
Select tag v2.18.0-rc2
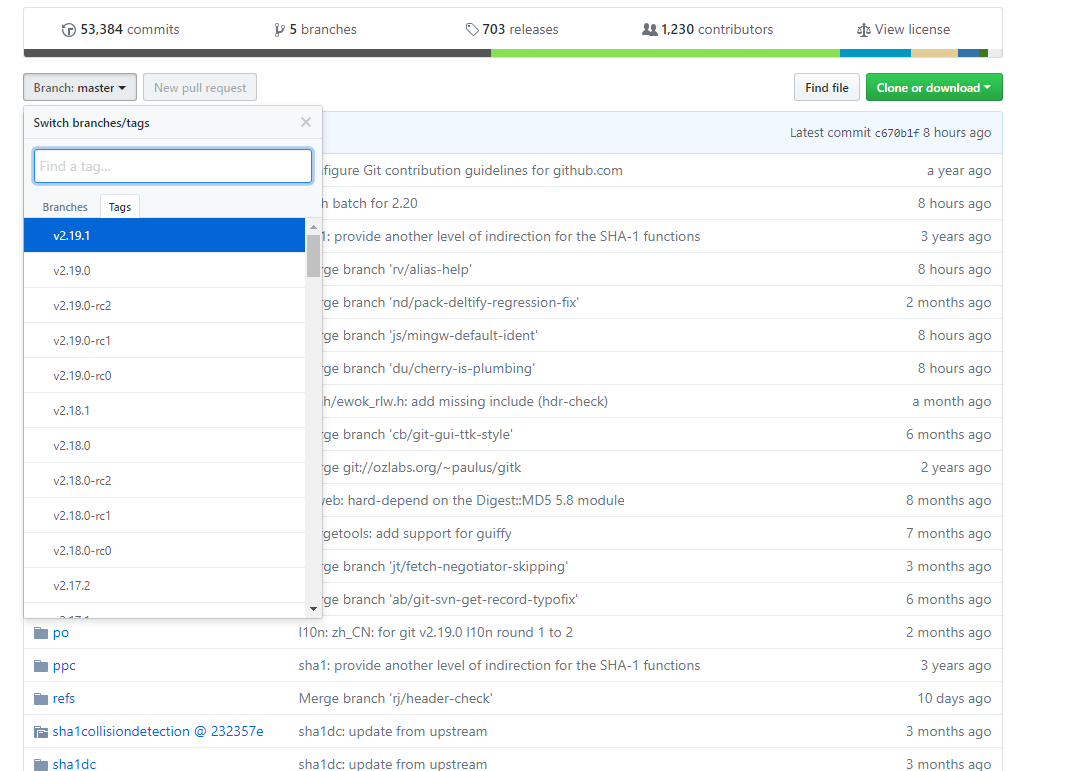point(164,480)
